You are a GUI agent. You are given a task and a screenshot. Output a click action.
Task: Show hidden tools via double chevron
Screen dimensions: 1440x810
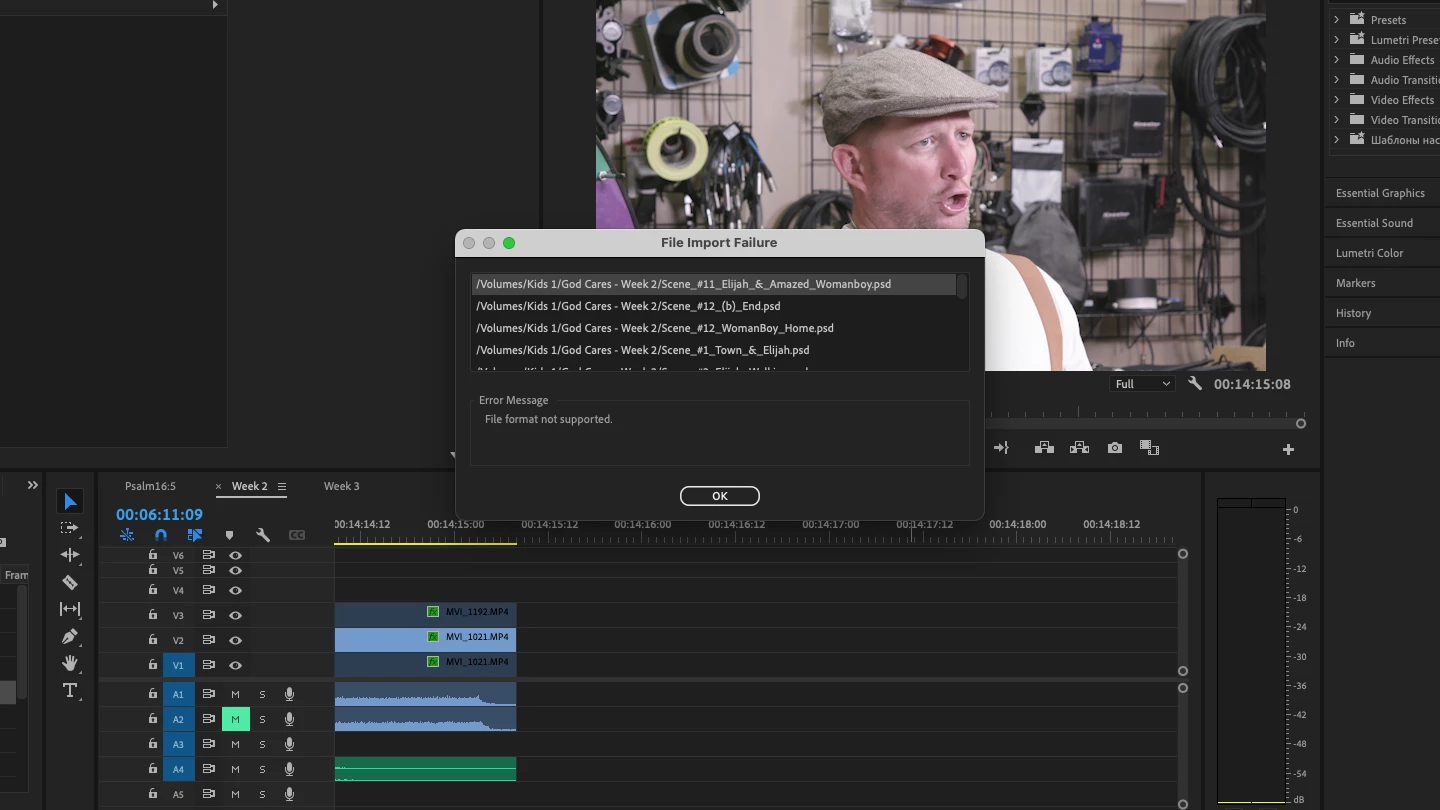click(x=33, y=485)
